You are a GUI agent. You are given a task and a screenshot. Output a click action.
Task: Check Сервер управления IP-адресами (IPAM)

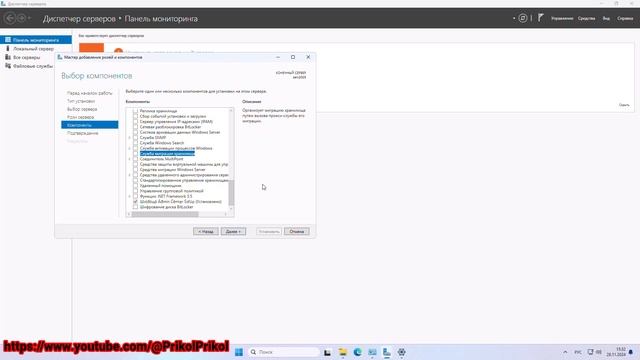tap(135, 122)
